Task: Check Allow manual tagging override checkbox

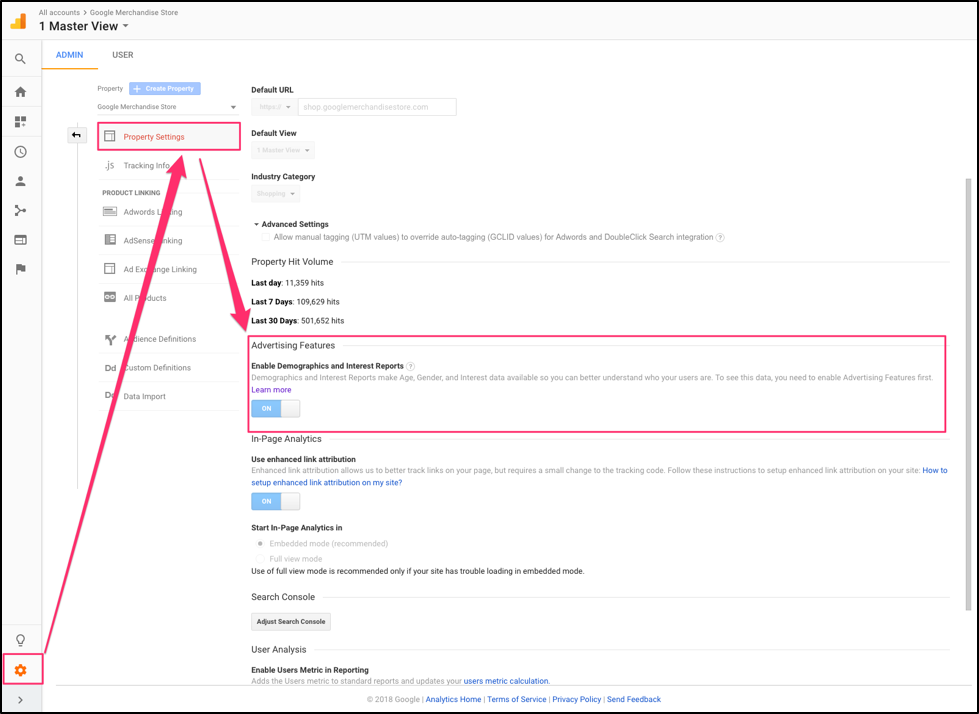Action: pos(266,237)
